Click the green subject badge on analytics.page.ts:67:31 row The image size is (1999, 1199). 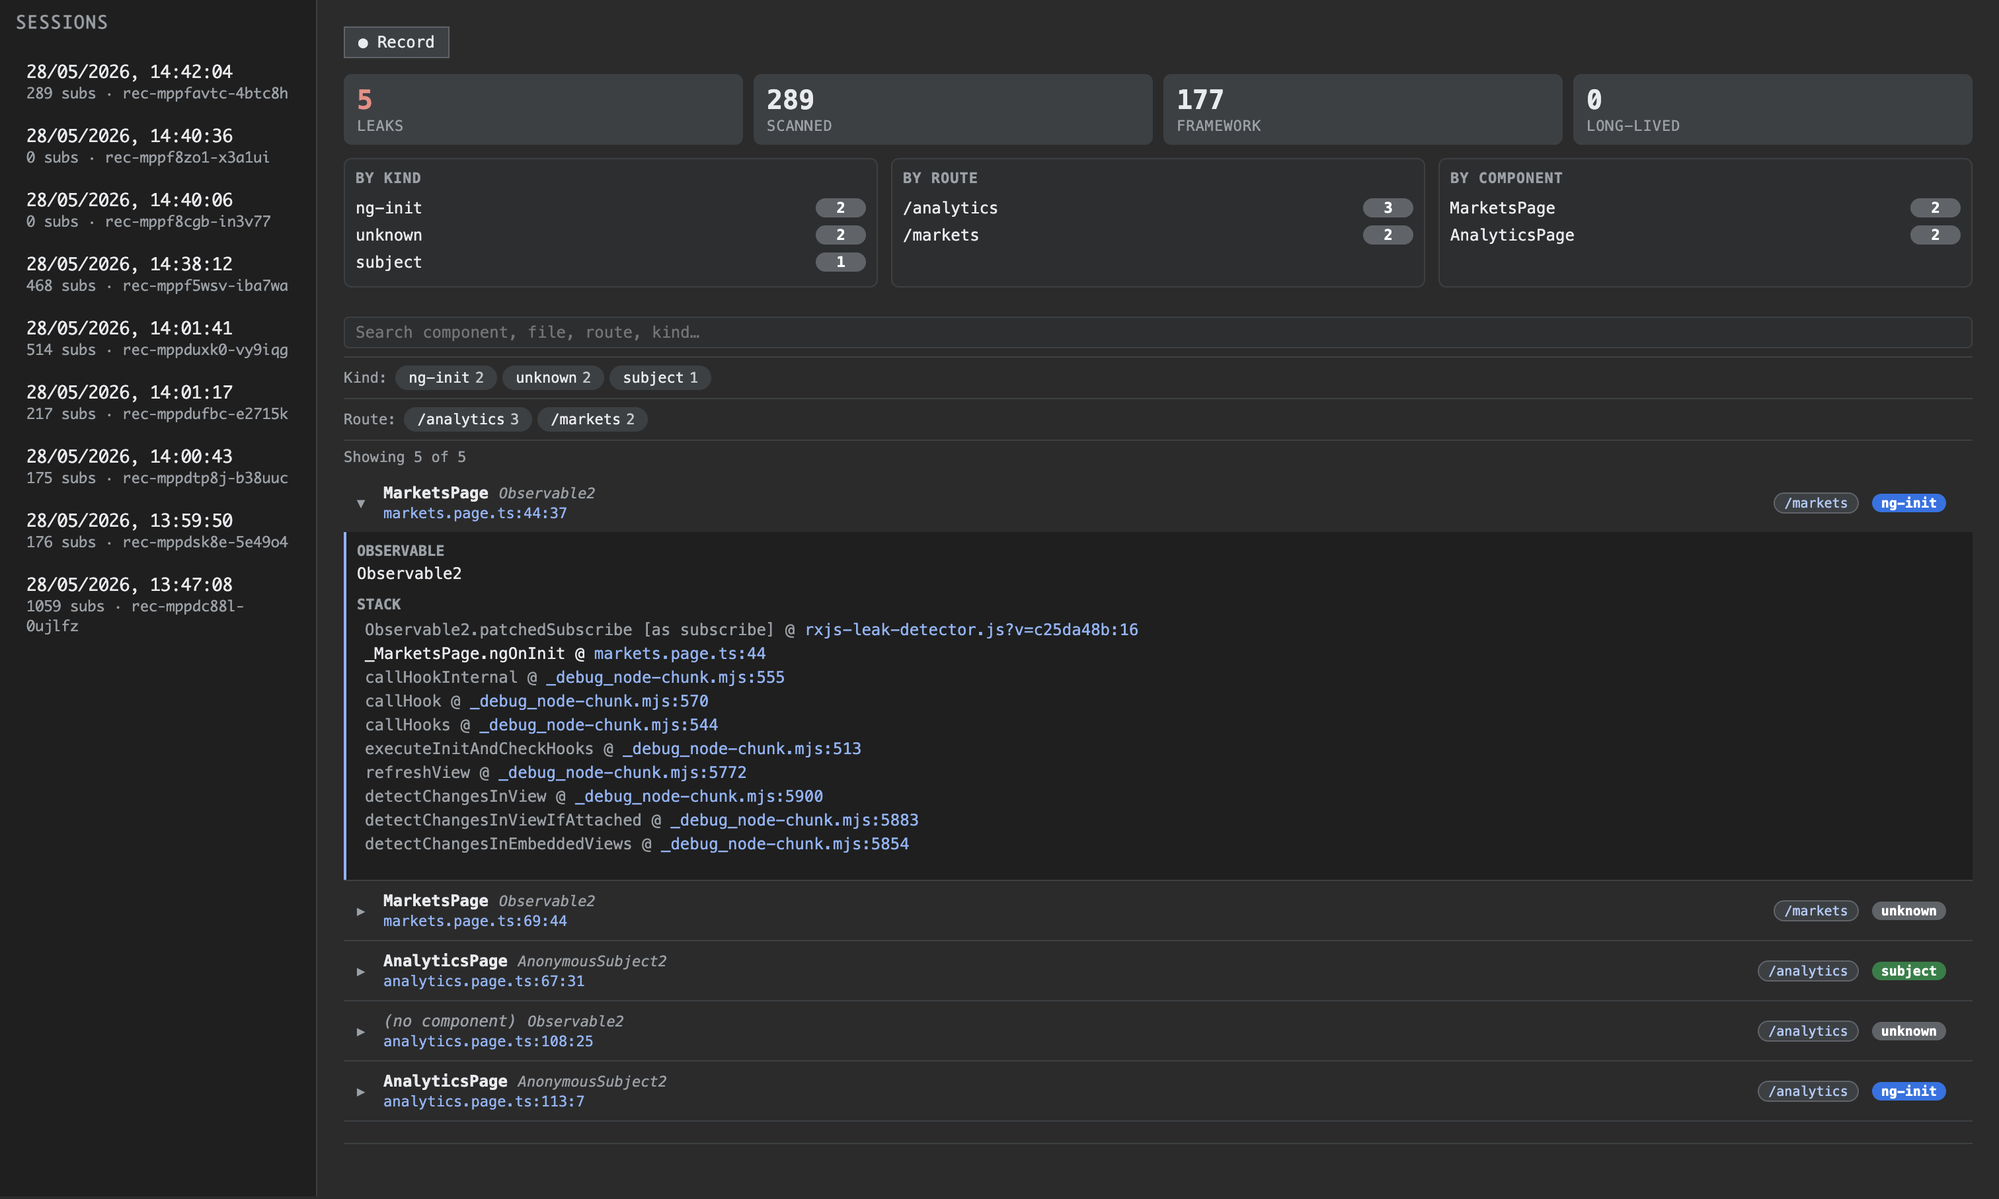coord(1908,971)
